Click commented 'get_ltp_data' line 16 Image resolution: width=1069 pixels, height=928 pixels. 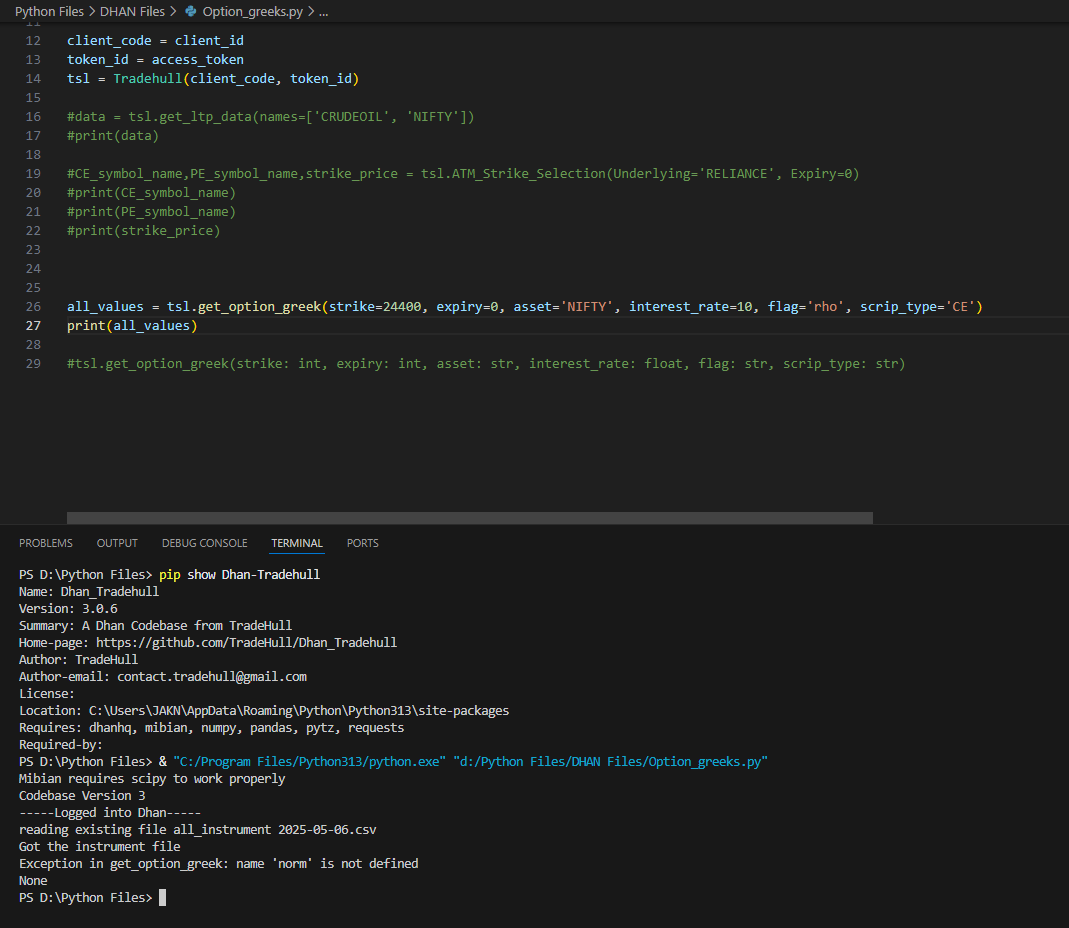click(271, 117)
